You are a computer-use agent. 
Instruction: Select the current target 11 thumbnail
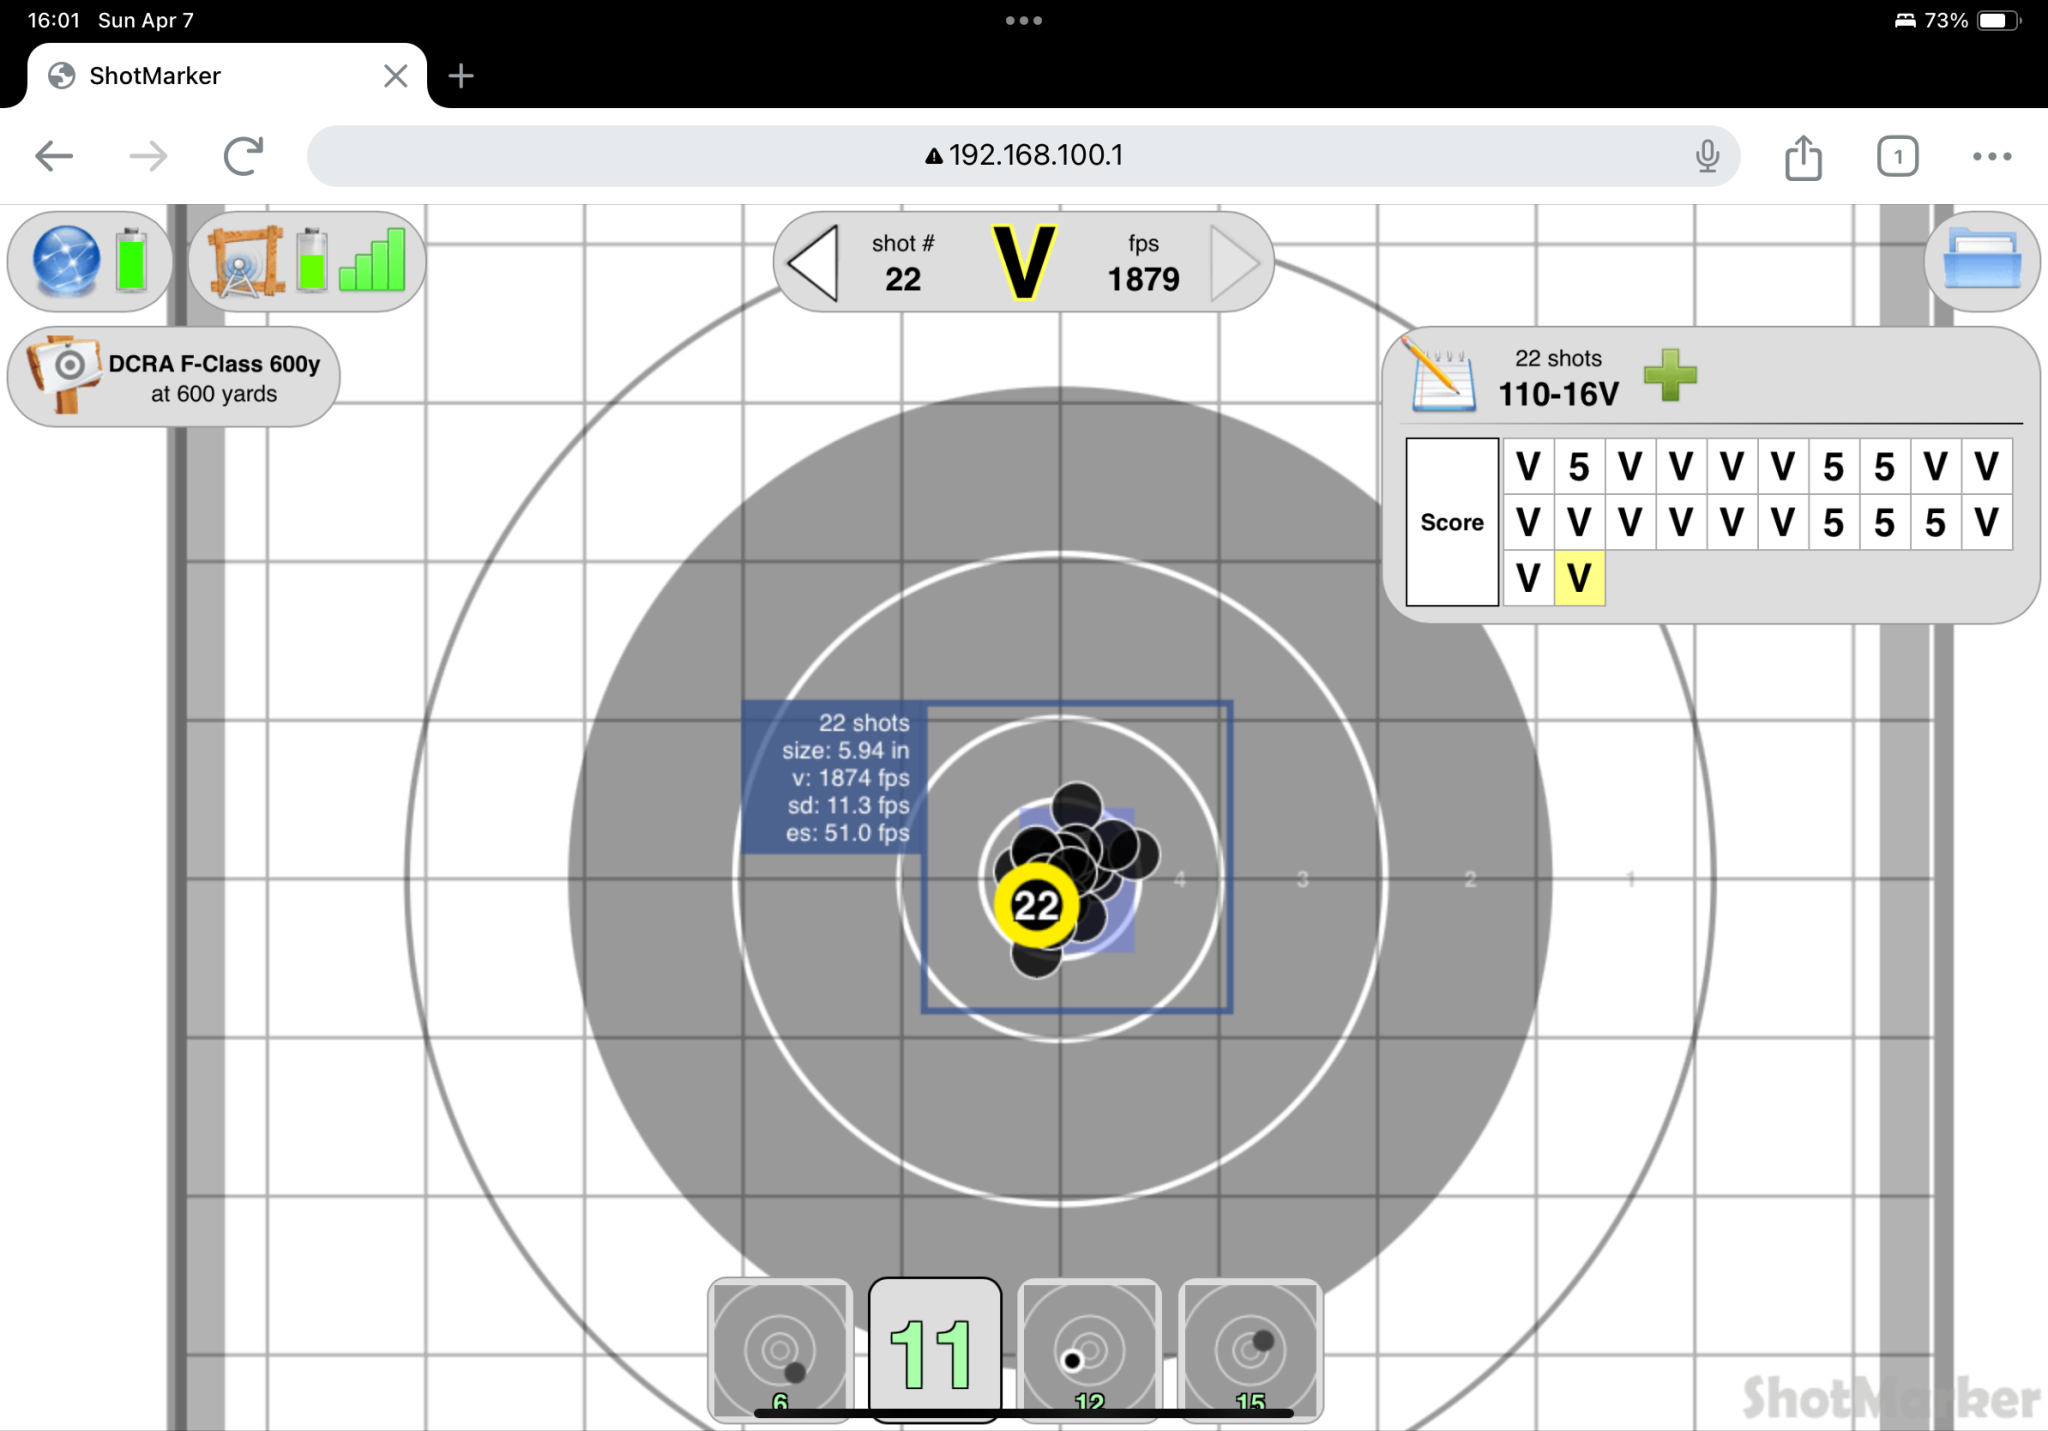click(934, 1350)
